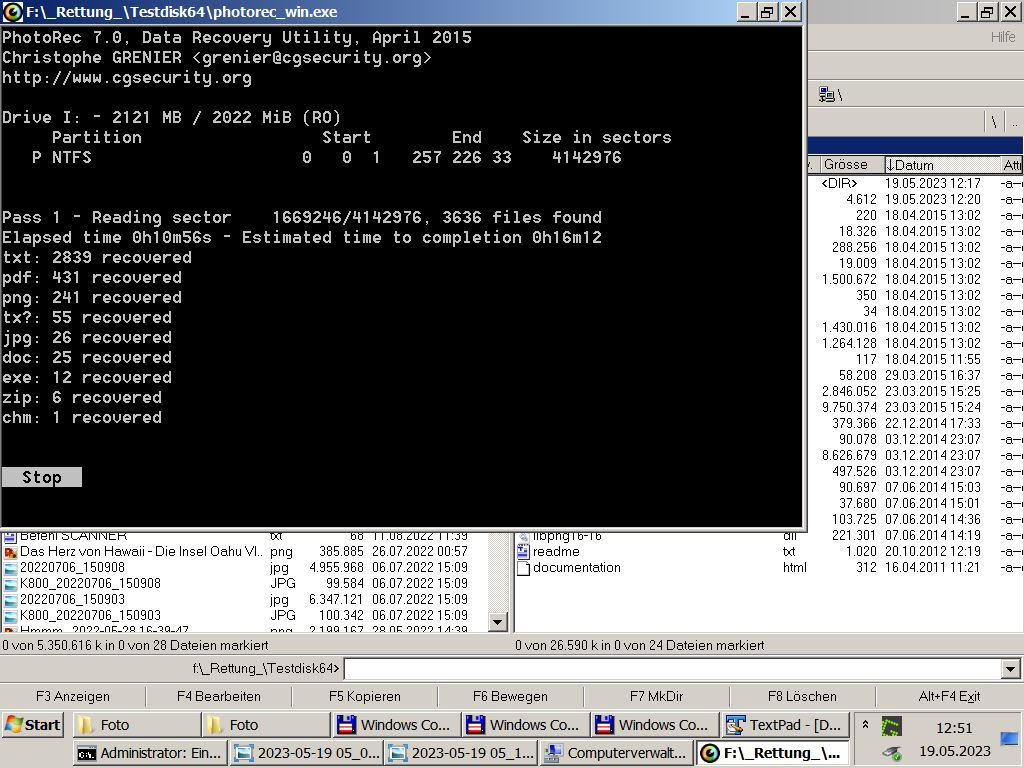This screenshot has height=768, width=1024.
Task: Open the 2023-05-19 05_0... image taskbar button
Action: point(306,753)
